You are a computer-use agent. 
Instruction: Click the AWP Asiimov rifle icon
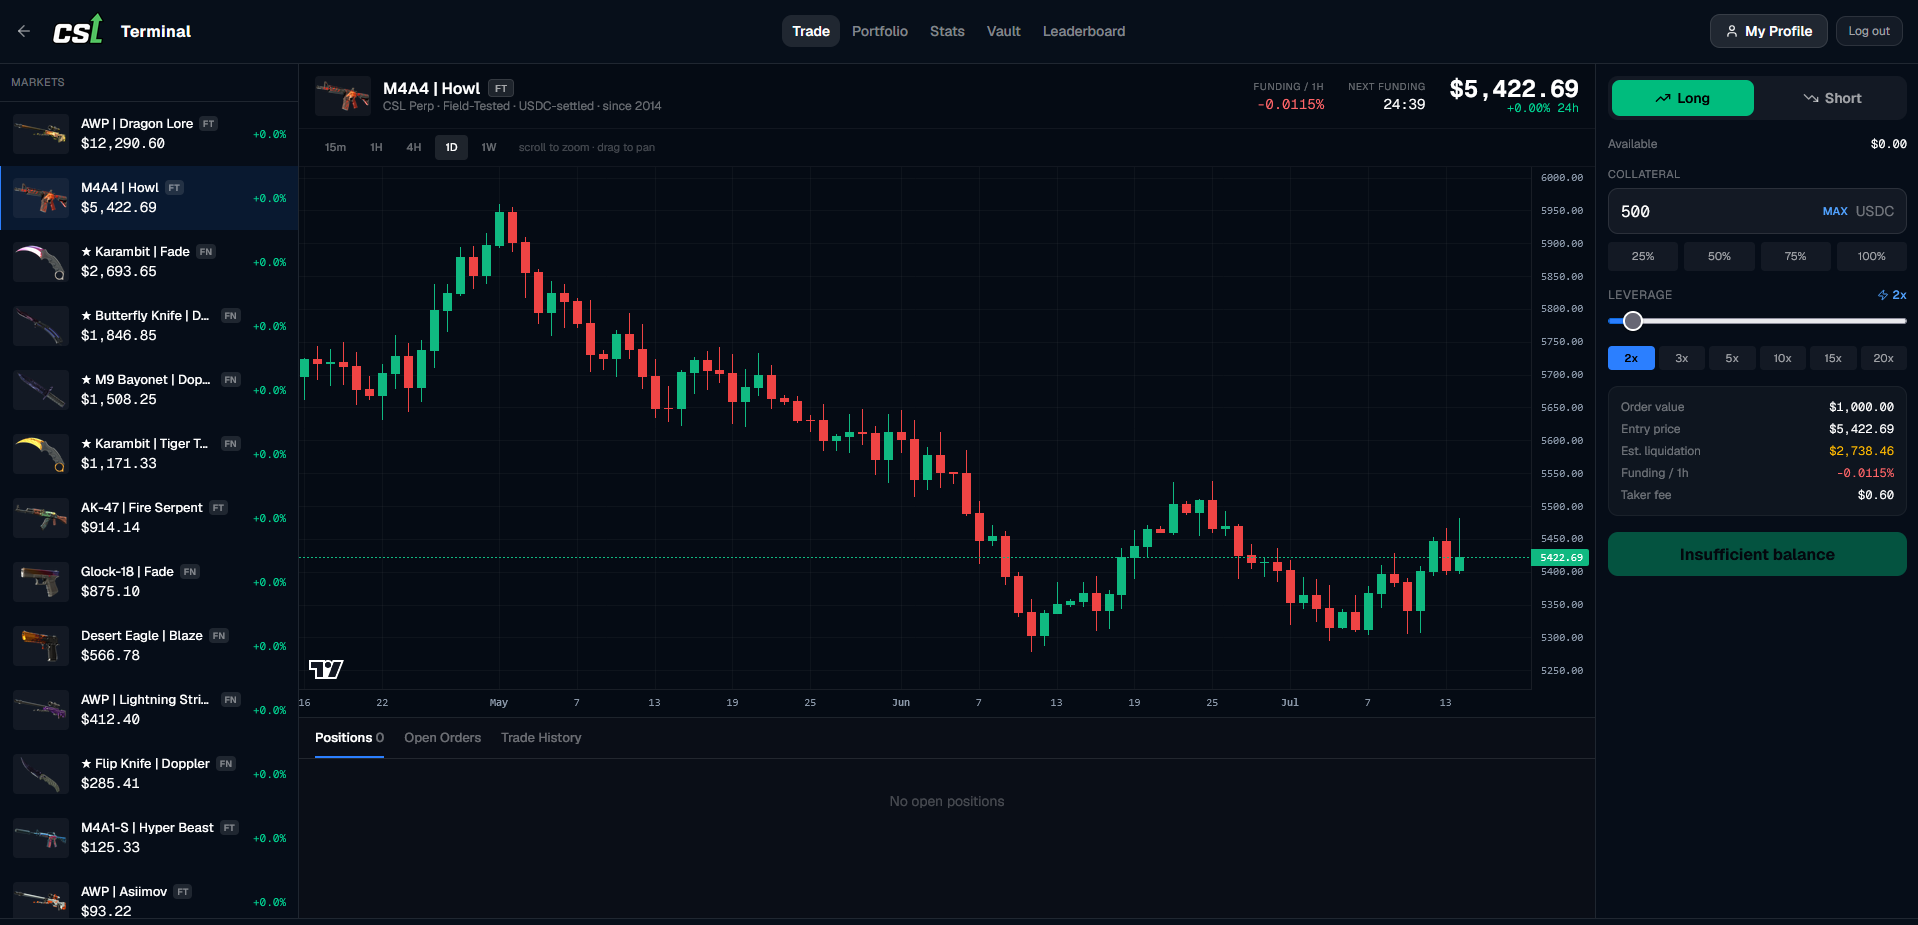[x=41, y=899]
